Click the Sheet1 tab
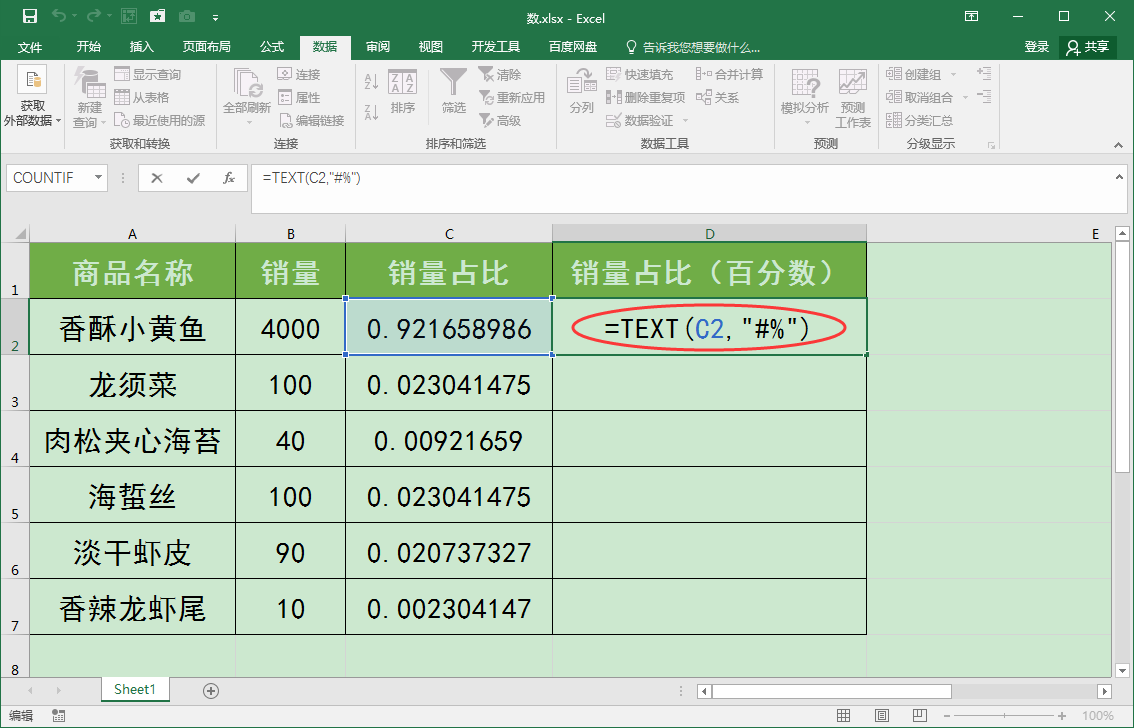The height and width of the screenshot is (728, 1134). tap(135, 690)
